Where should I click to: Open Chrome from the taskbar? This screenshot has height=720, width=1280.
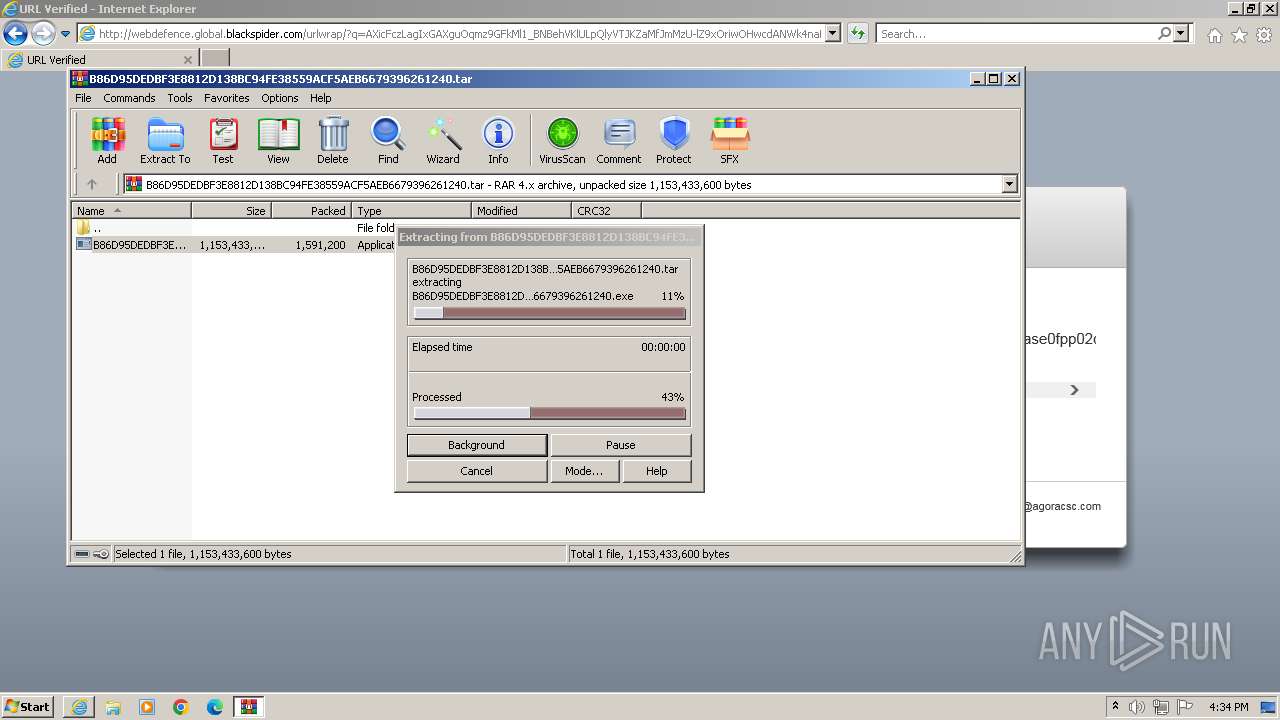pyautogui.click(x=181, y=707)
